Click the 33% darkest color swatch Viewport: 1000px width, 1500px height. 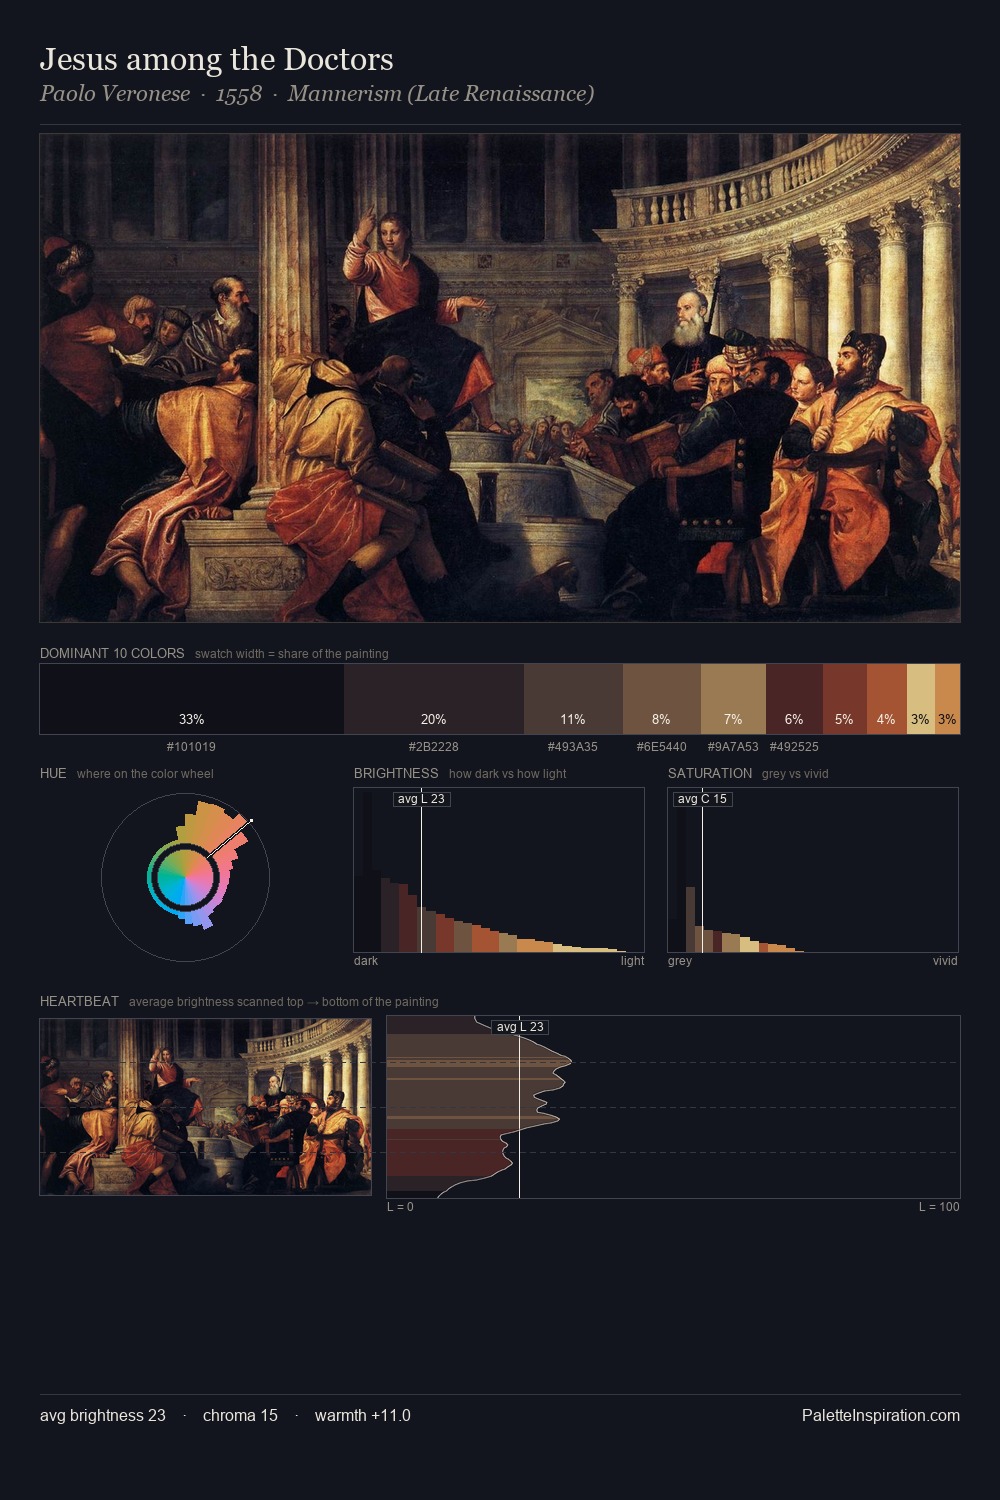point(192,699)
